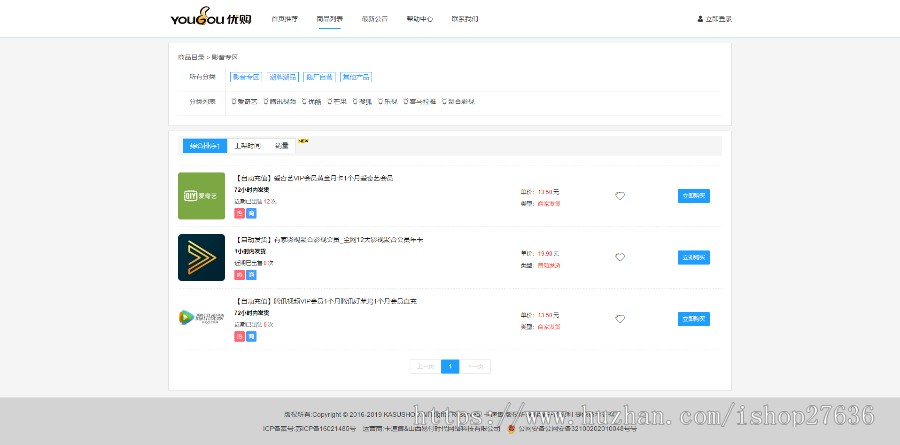Viewport: 900px width, 445px height.
Task: Open the dark gold-arrow product thumbnail
Action: pyautogui.click(x=201, y=257)
